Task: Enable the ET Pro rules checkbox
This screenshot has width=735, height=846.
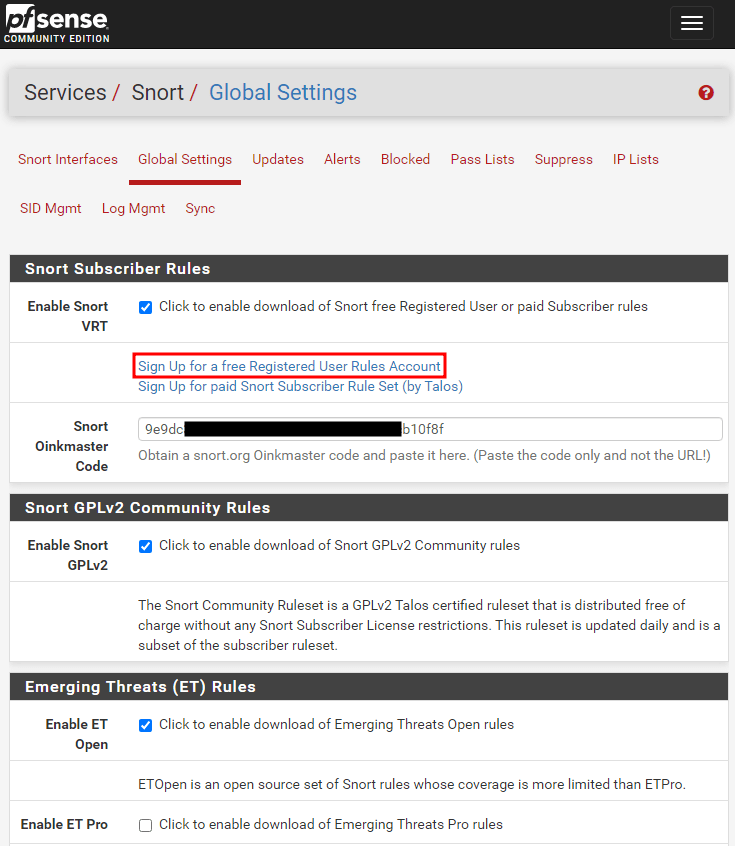Action: (146, 825)
